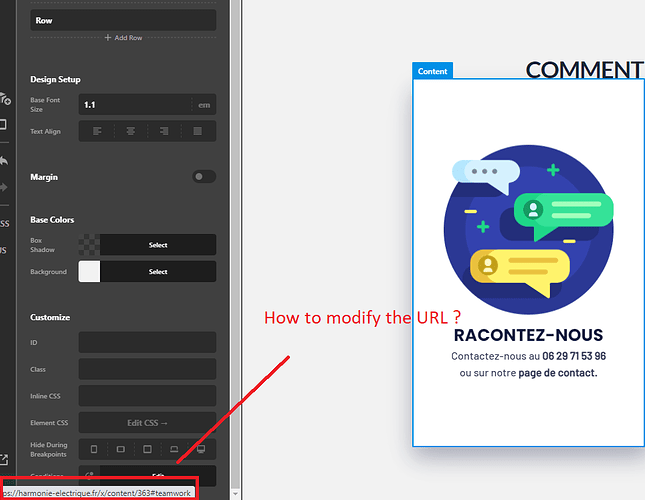Open the em unit selector for Base Font Size
This screenshot has height=500, width=645.
coord(204,105)
